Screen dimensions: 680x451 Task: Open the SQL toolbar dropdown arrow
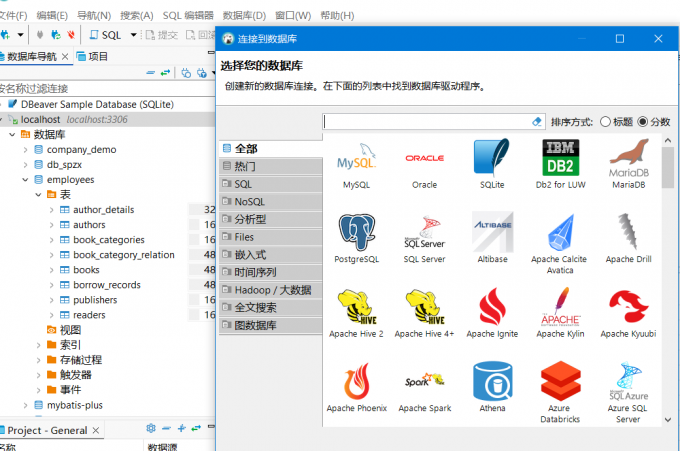(x=133, y=35)
